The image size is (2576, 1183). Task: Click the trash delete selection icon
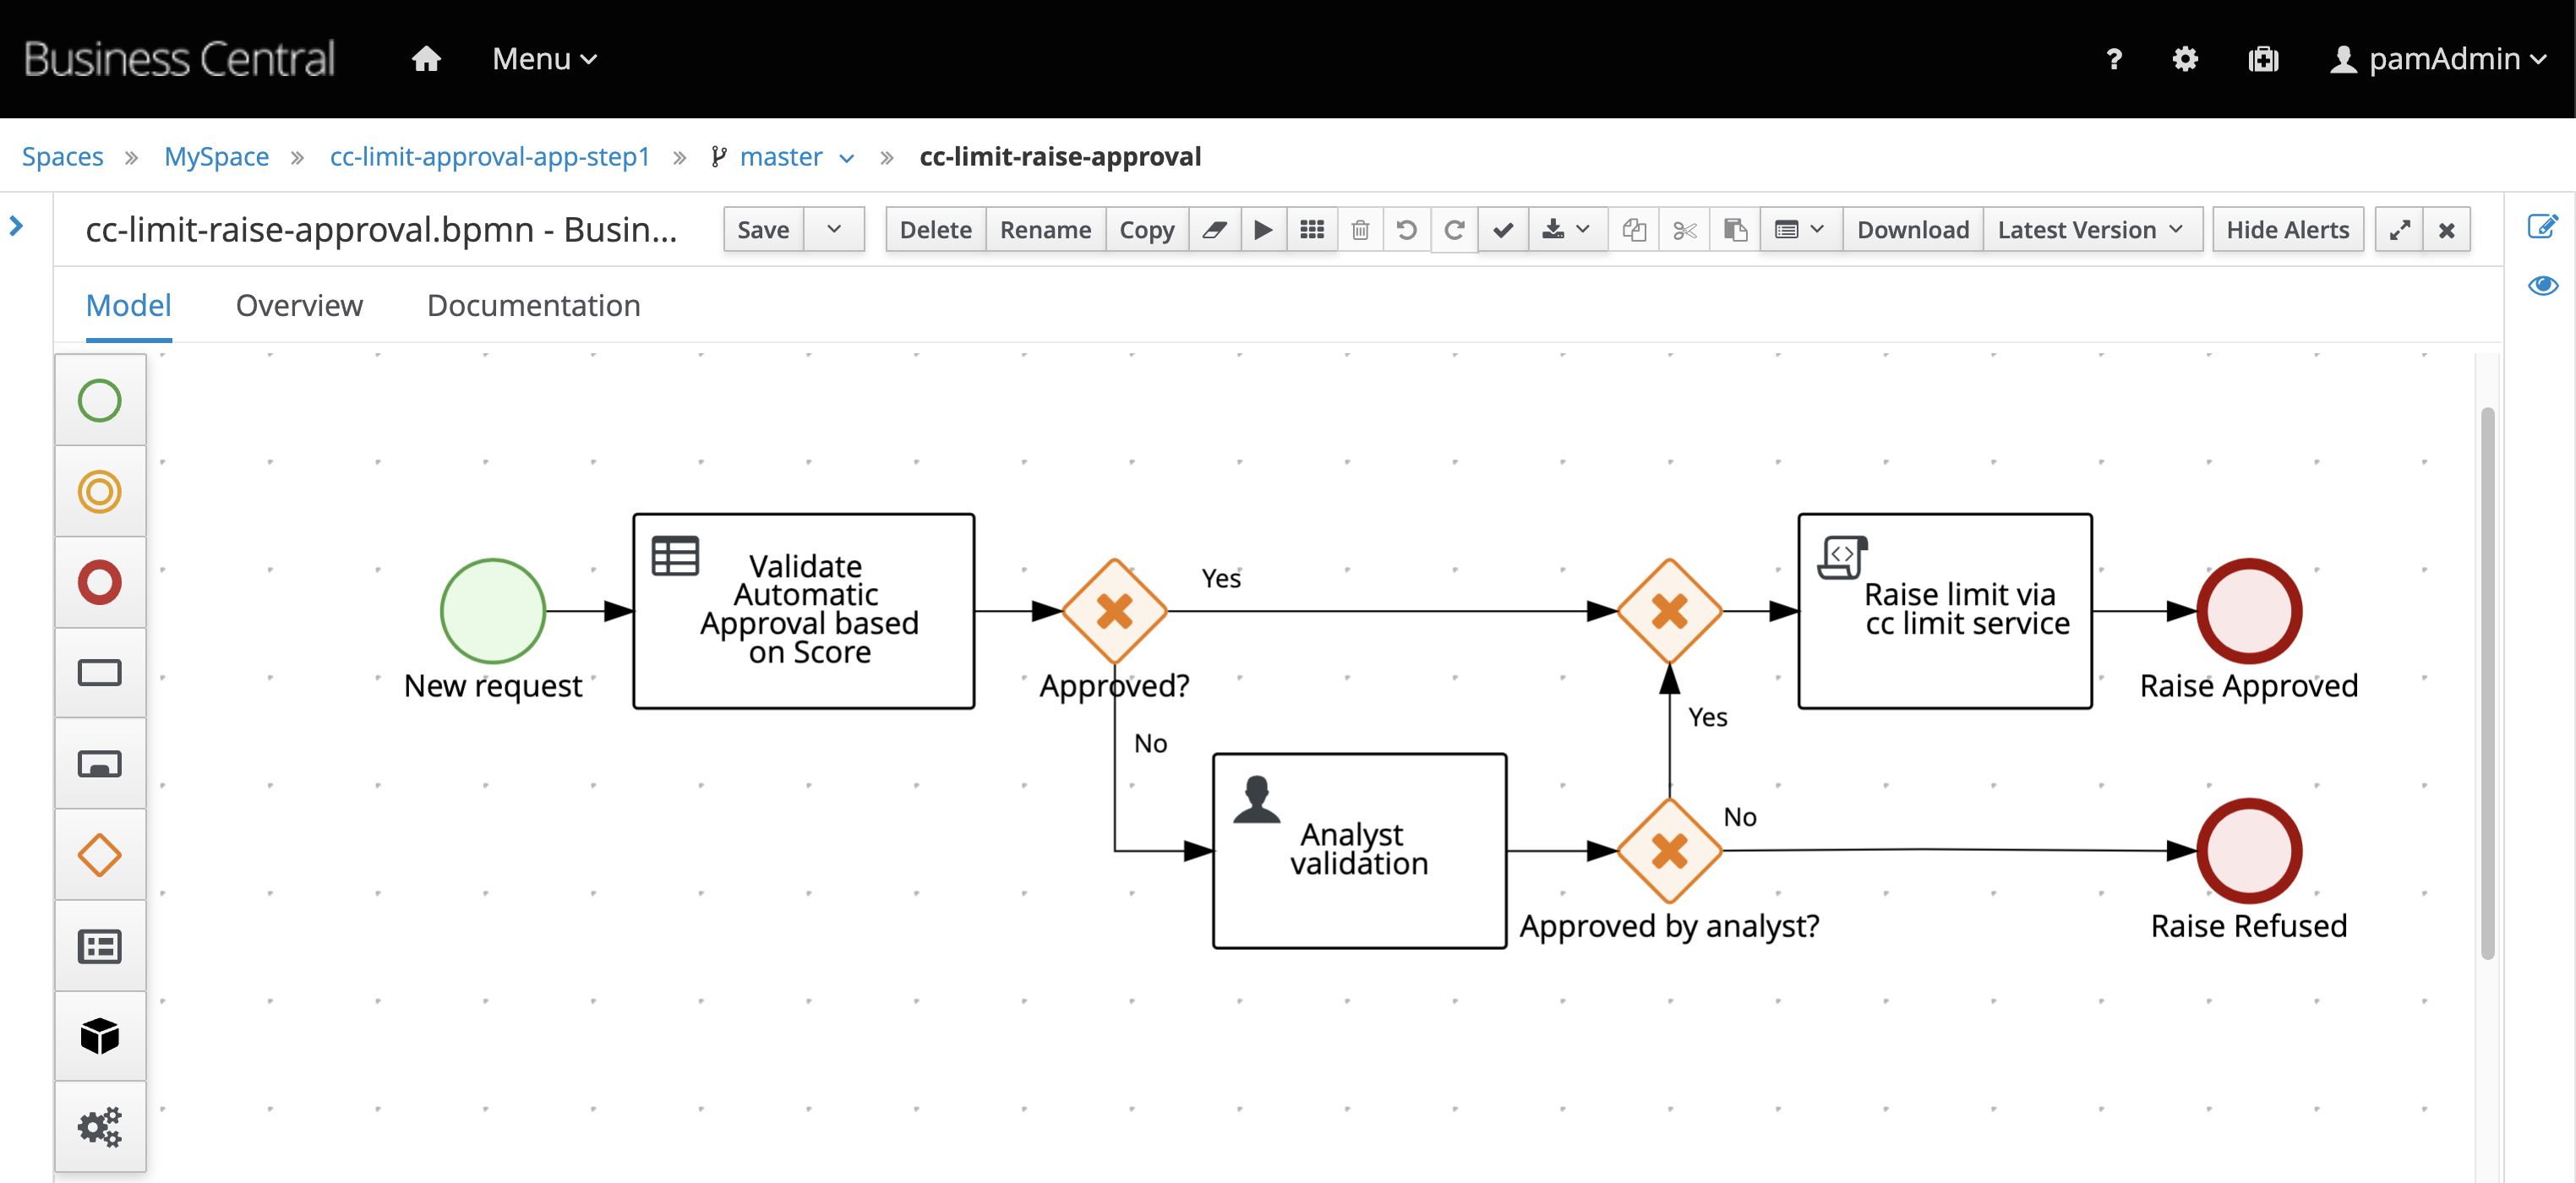[1360, 230]
